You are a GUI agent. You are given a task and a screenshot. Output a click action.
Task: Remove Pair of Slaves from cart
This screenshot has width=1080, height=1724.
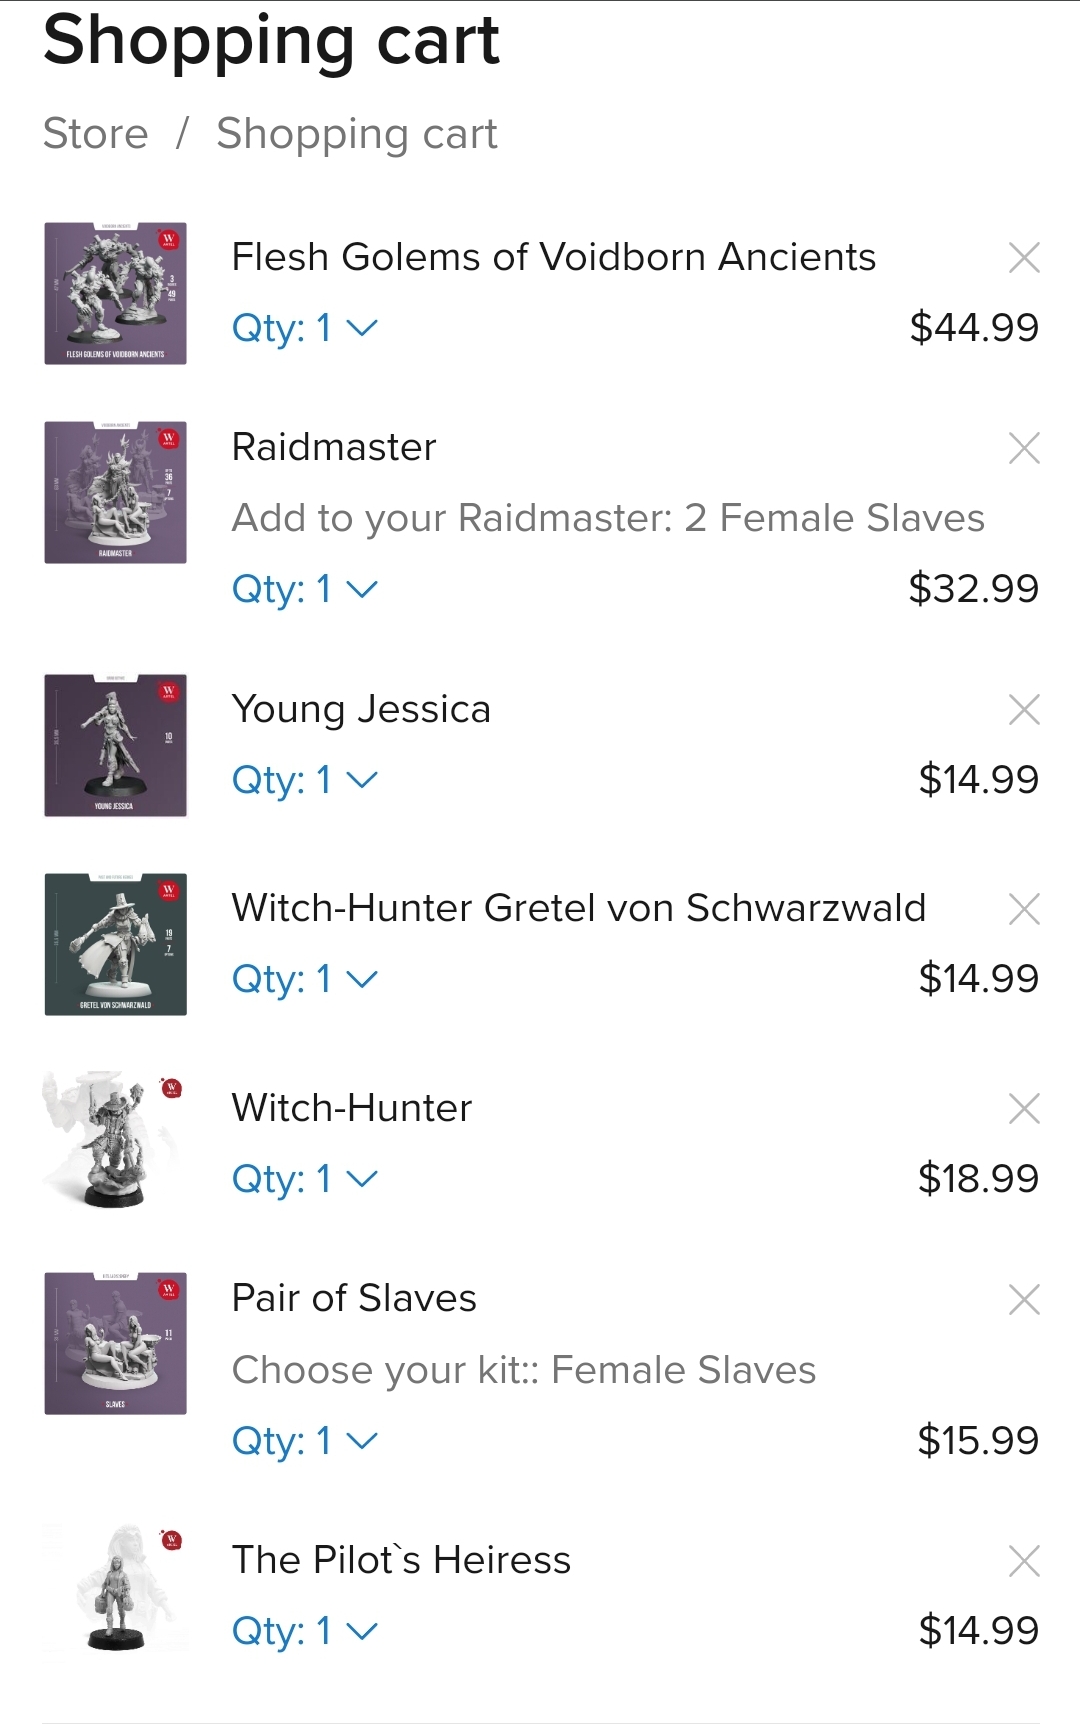tap(1024, 1299)
